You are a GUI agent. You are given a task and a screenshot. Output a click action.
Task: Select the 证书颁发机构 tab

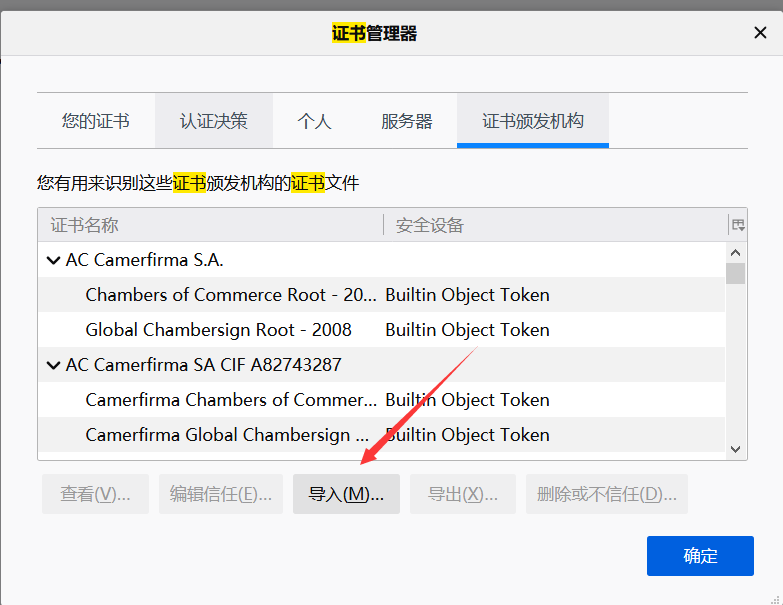[533, 121]
